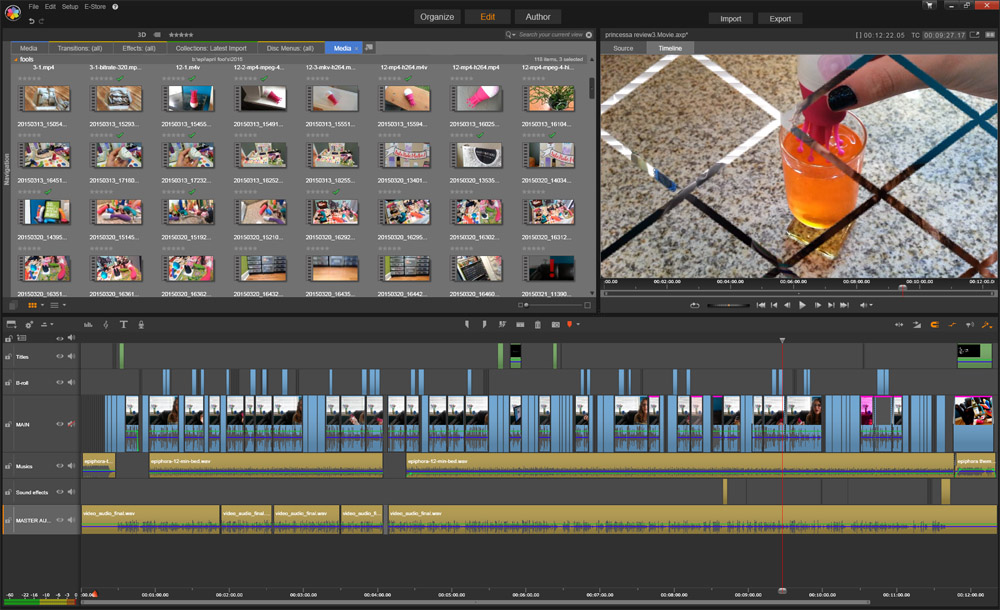Collapse the fools folder triangle
This screenshot has height=610, width=1000.
pyautogui.click(x=15, y=59)
